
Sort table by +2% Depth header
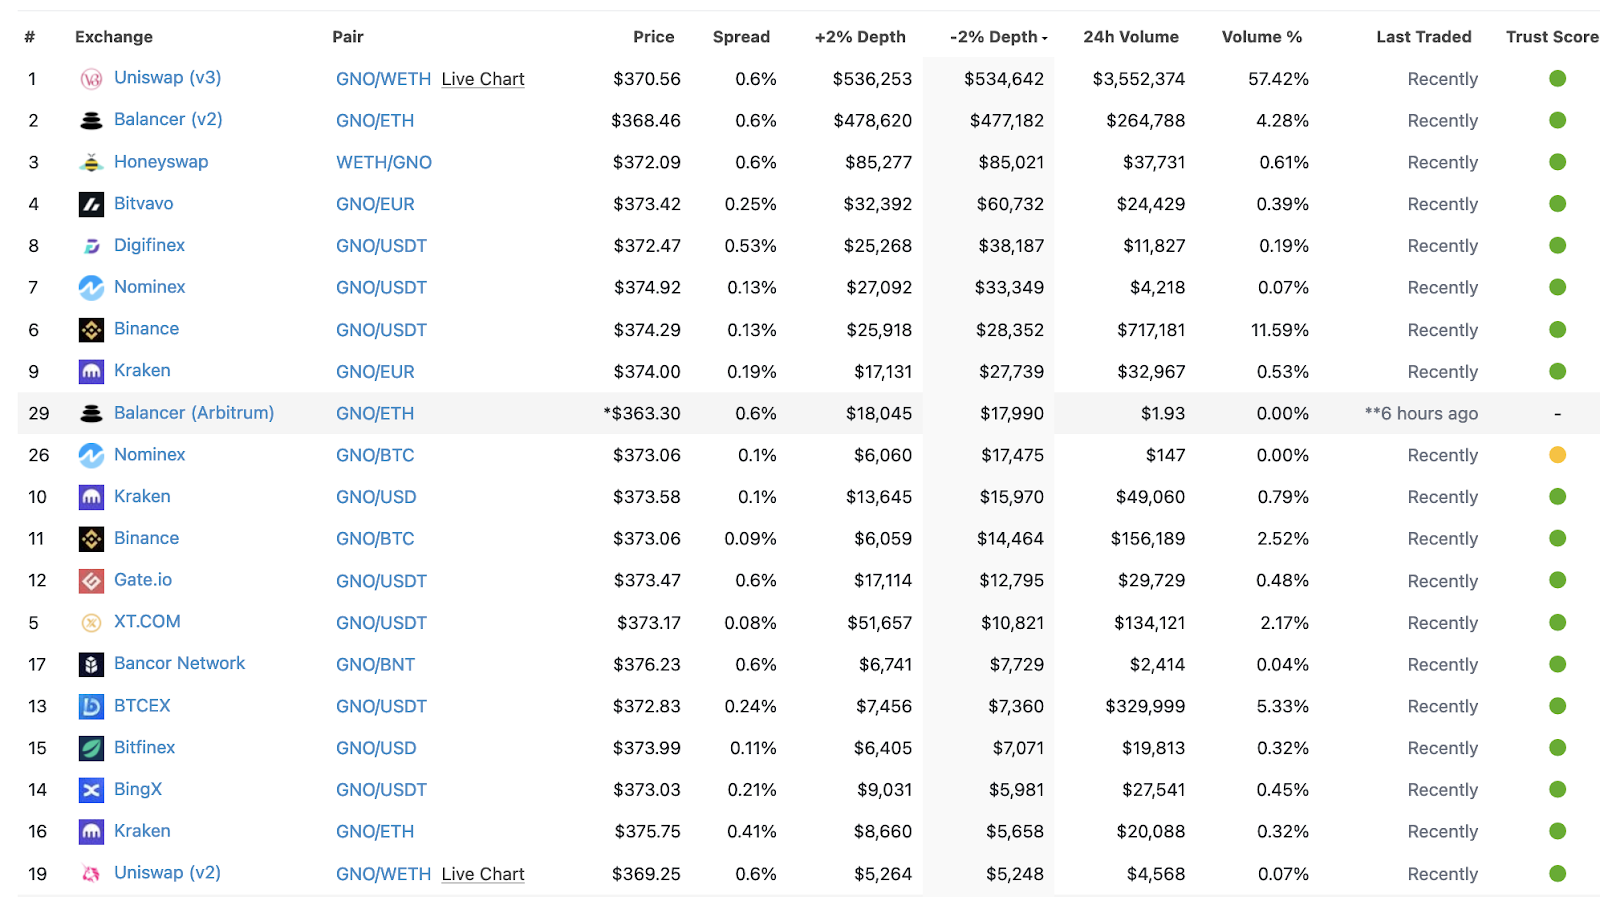click(860, 37)
